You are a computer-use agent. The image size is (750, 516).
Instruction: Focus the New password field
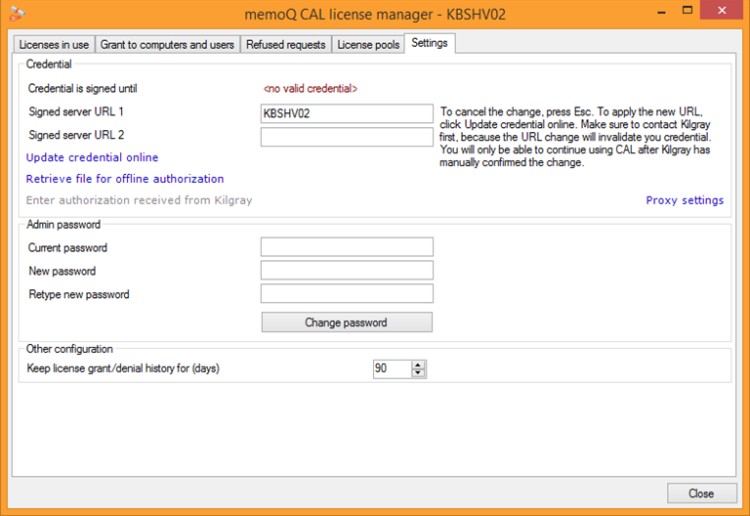[x=347, y=270]
